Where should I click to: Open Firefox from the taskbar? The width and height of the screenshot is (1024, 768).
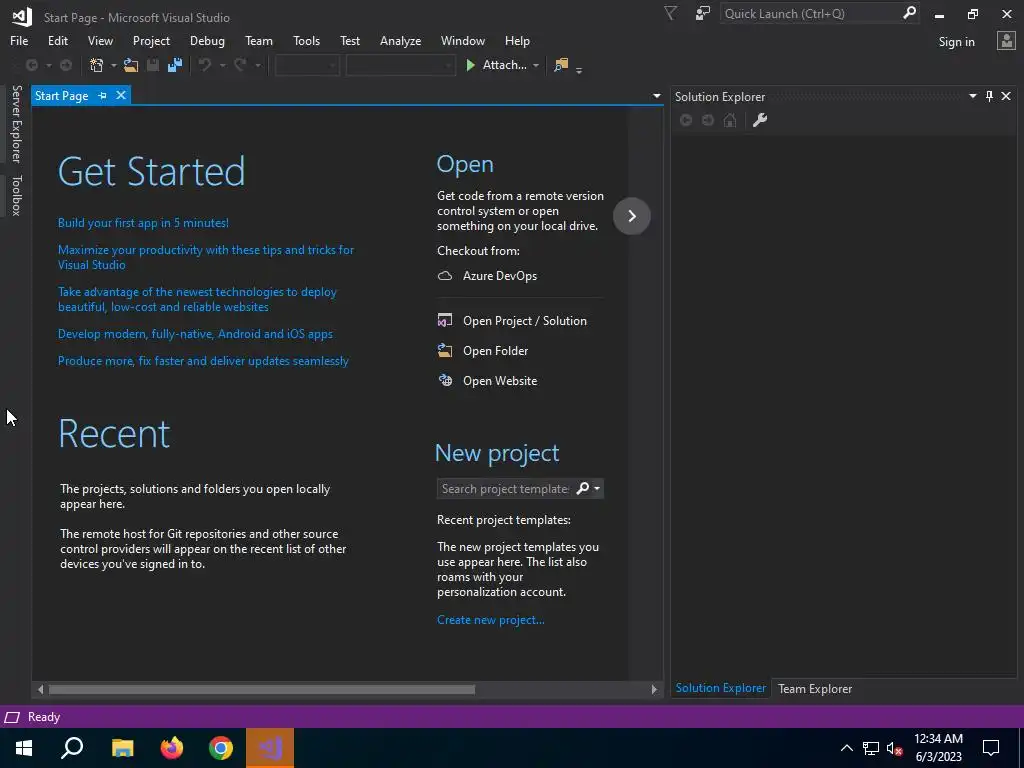(172, 748)
